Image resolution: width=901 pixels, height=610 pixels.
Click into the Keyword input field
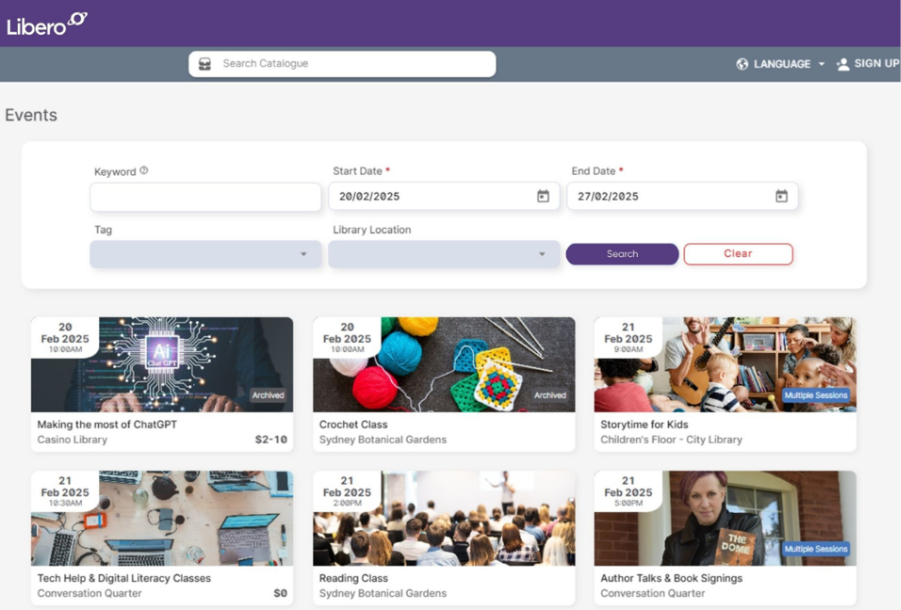205,197
